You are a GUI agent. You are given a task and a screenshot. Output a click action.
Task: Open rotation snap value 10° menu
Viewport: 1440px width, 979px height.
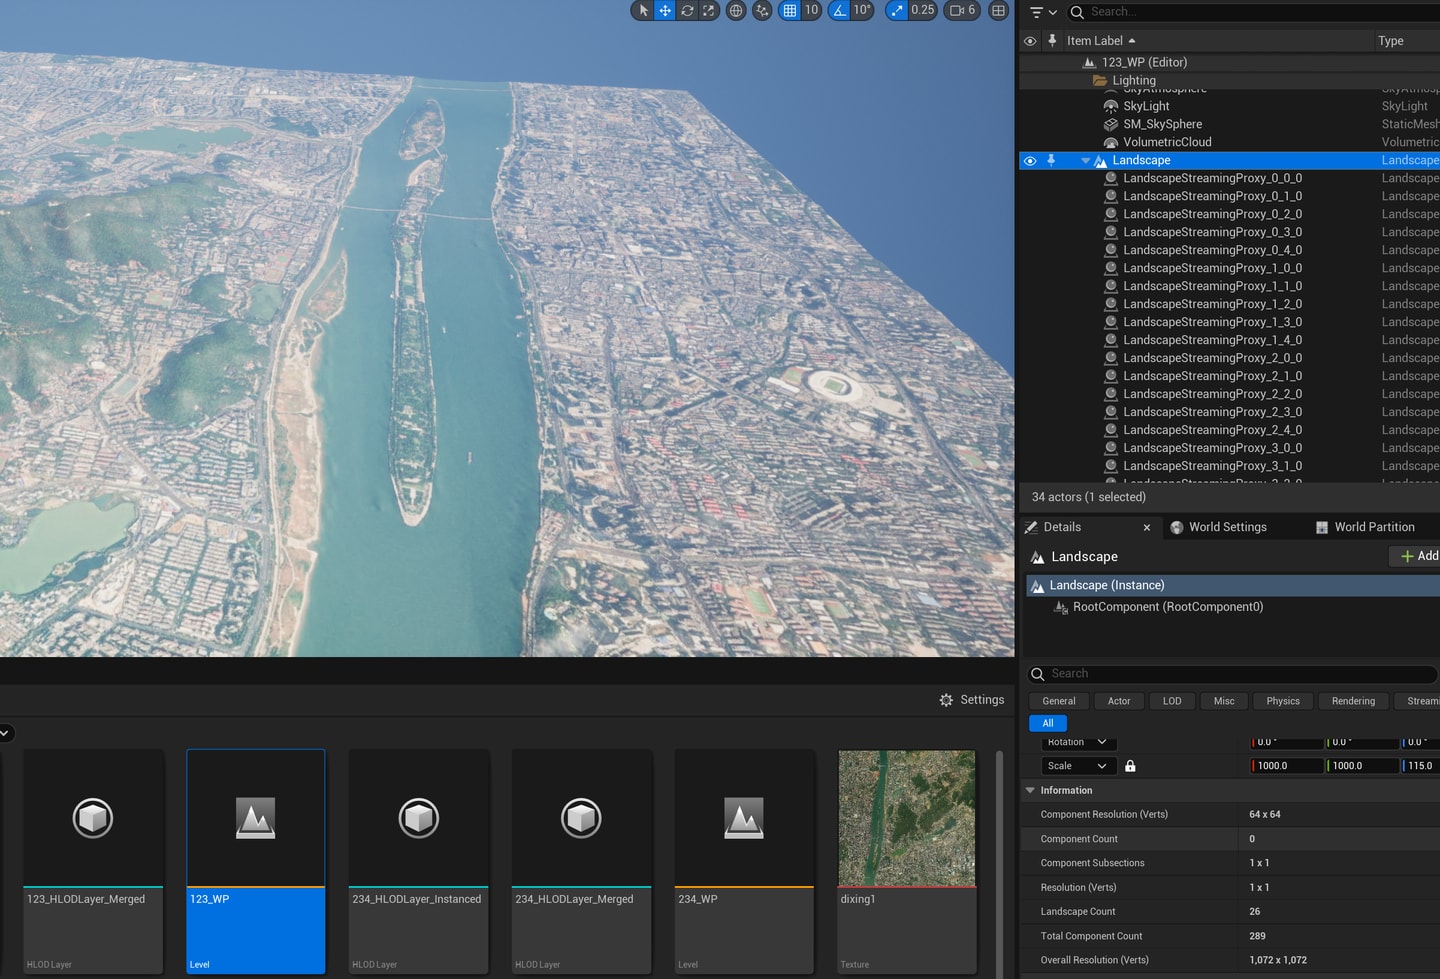tap(862, 10)
